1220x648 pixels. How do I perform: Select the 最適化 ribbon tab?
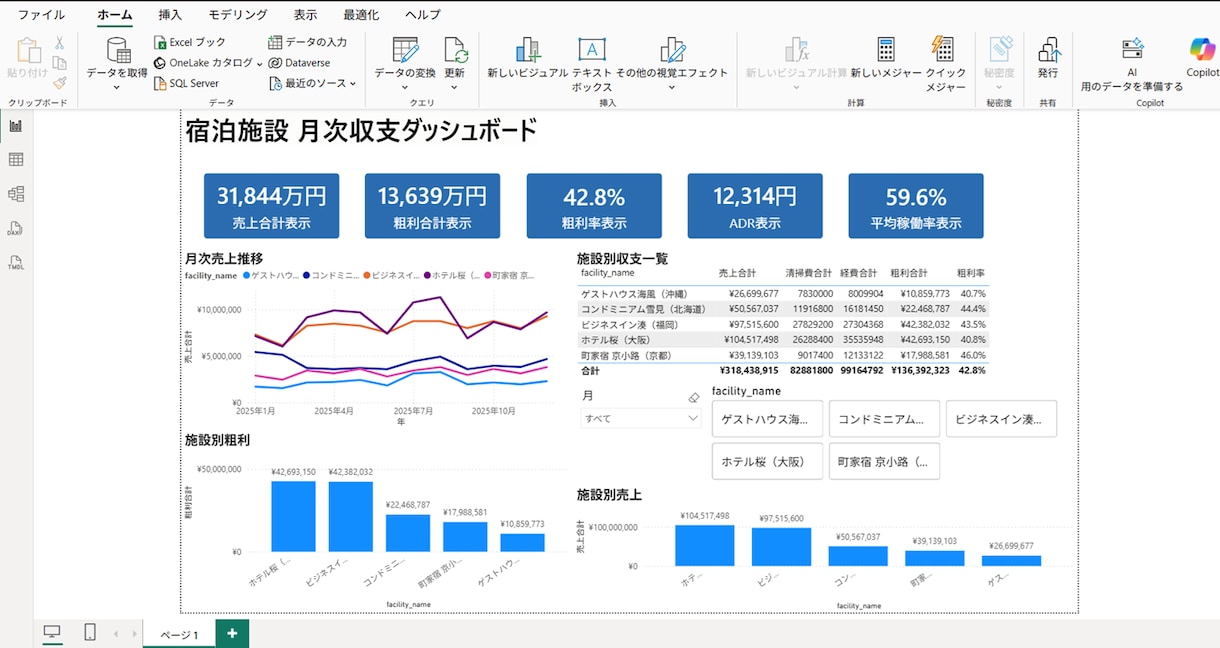pyautogui.click(x=361, y=15)
